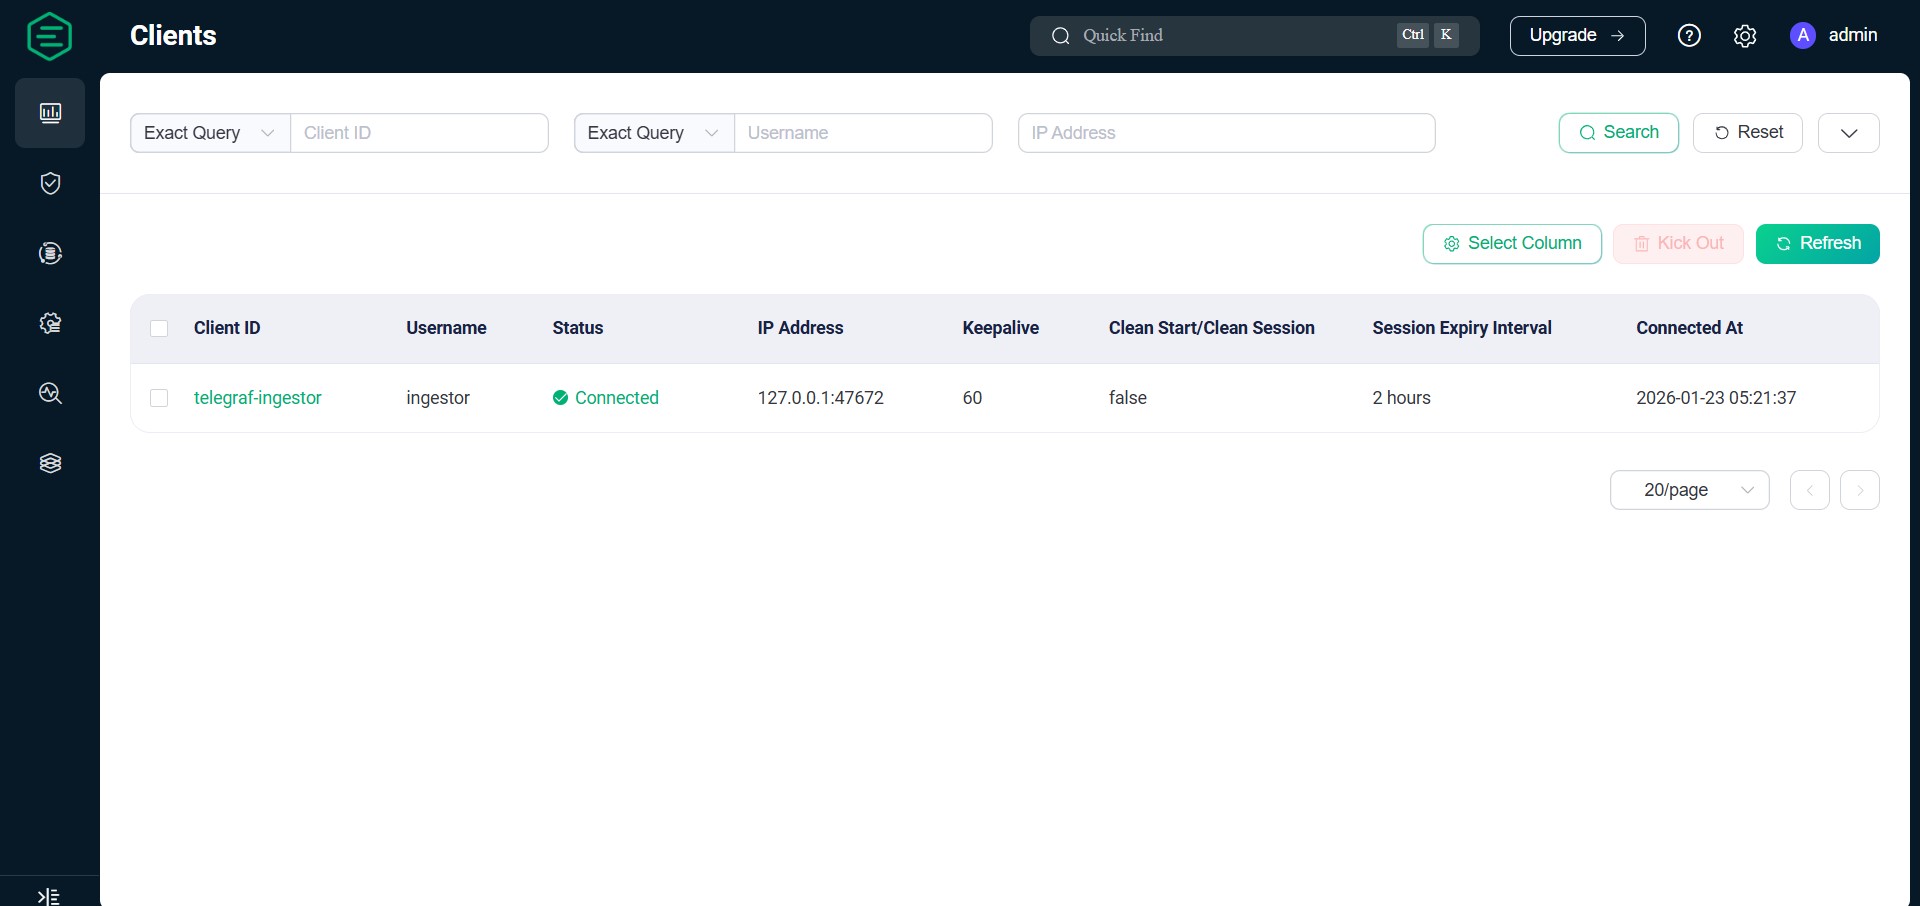Select the checkbox for telegraf-ingestor row
This screenshot has height=906, width=1920.
click(159, 398)
